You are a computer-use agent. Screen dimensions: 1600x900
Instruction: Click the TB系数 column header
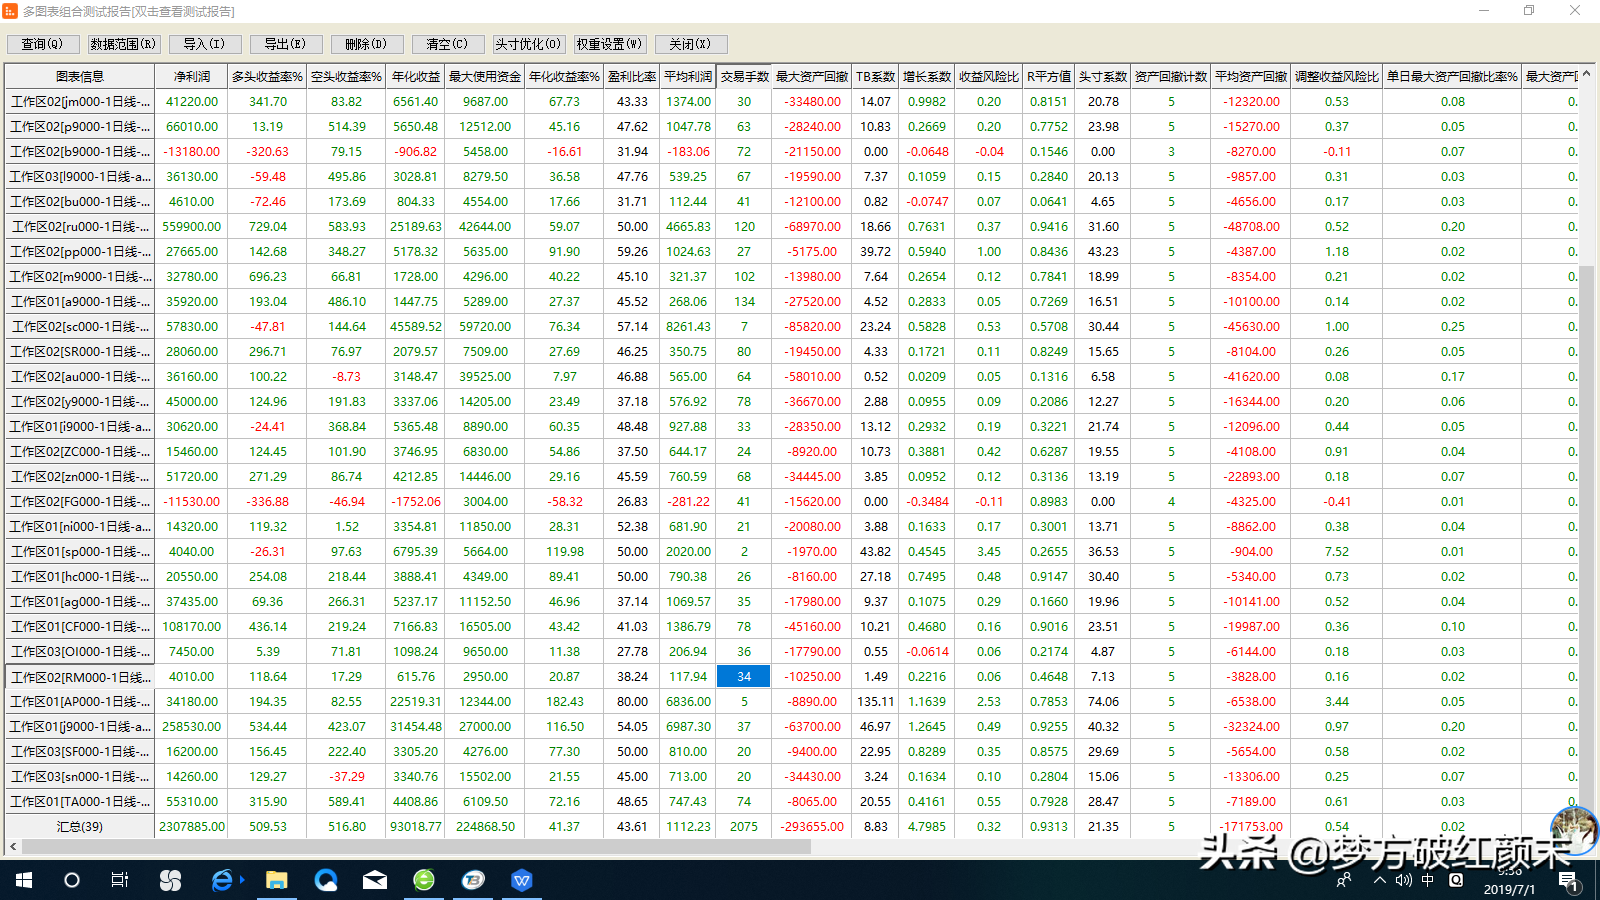click(x=876, y=76)
